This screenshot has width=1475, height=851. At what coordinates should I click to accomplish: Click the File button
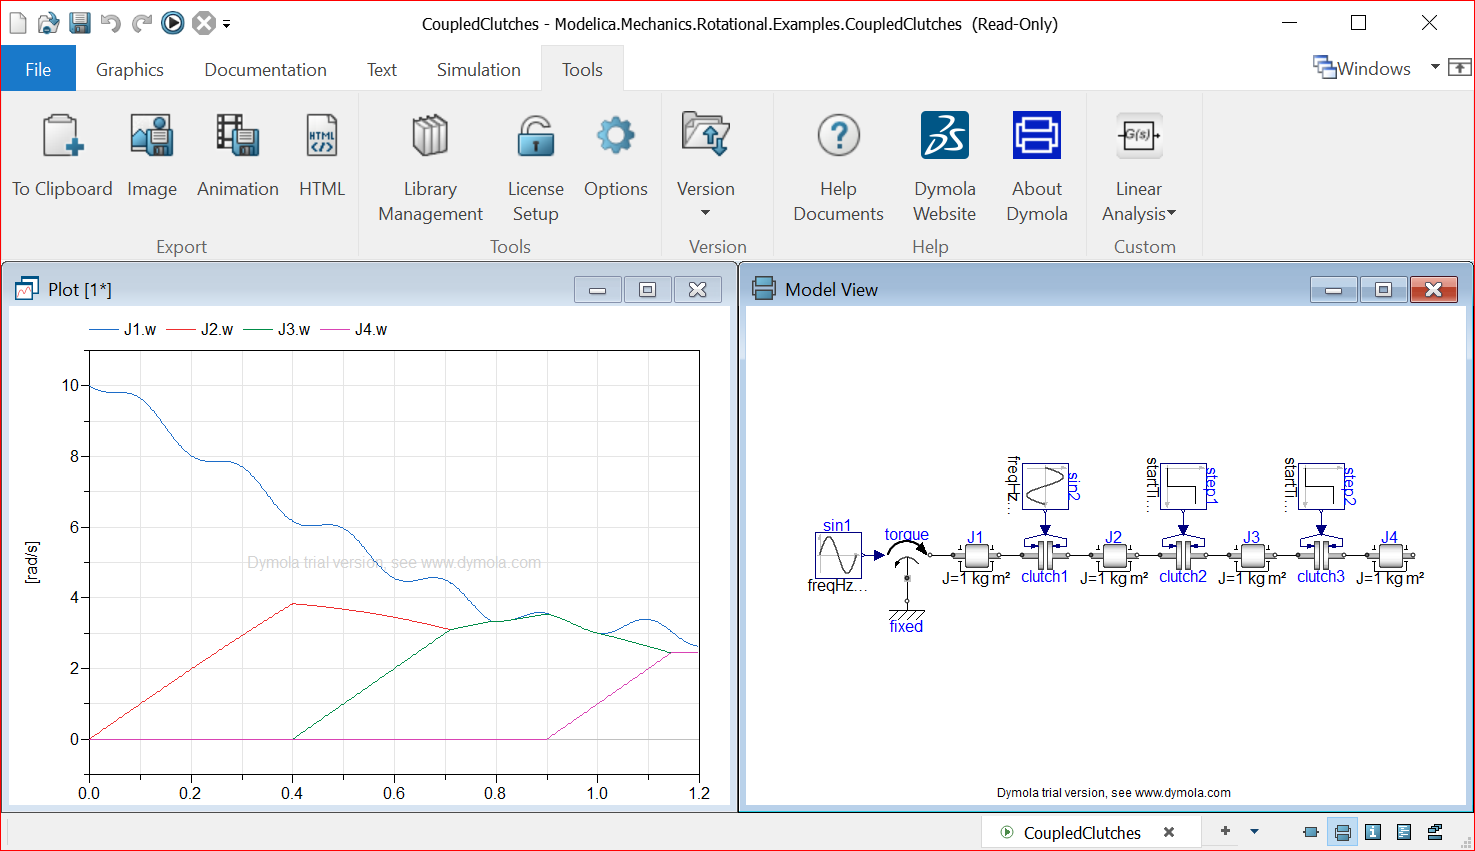coord(38,69)
